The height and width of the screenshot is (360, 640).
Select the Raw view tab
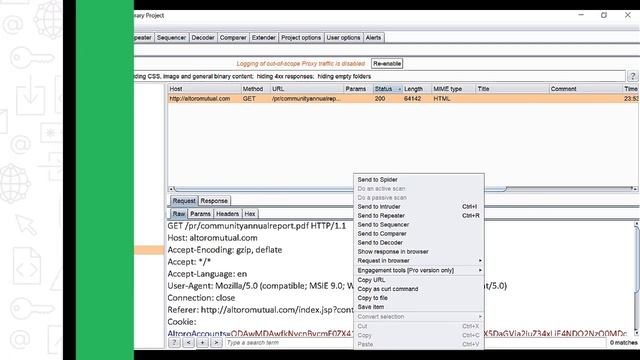coord(179,214)
